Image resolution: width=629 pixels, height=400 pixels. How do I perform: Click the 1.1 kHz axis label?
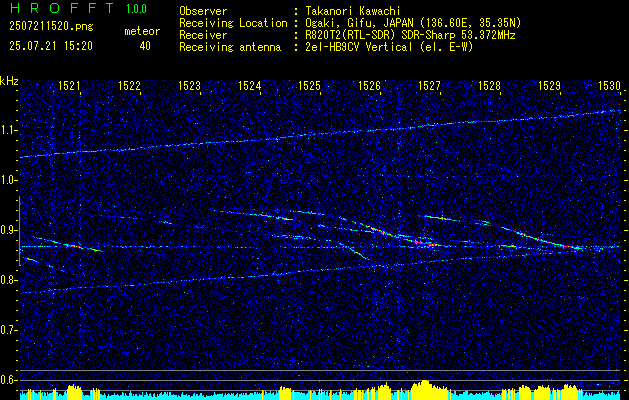coord(9,130)
